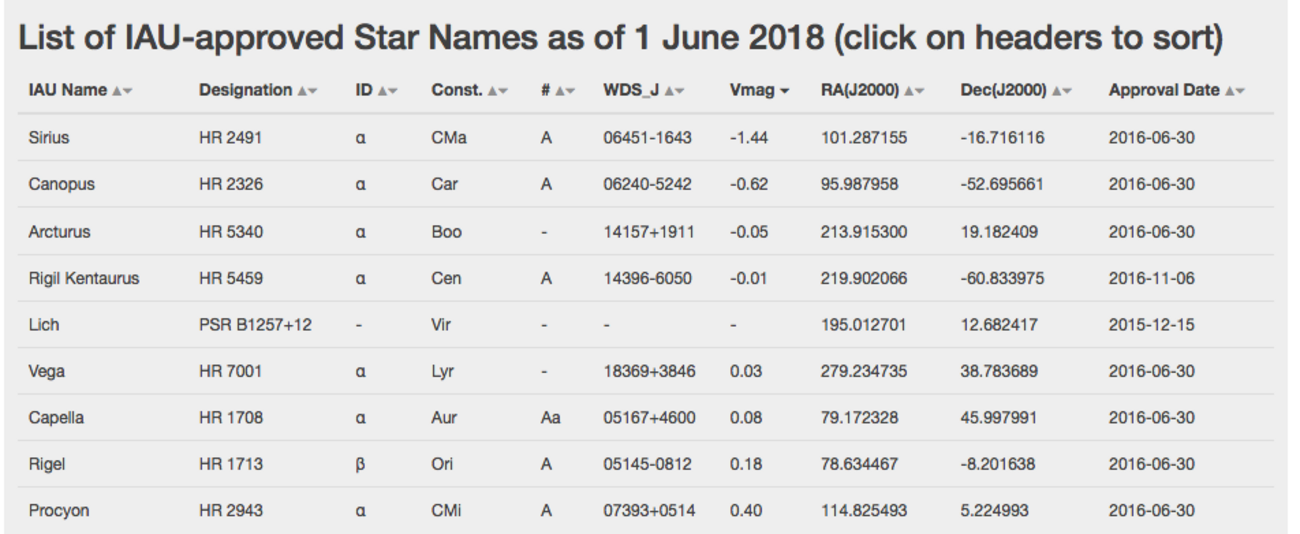Click the down arrow beside Vmag
The width and height of the screenshot is (1300, 534).
[784, 91]
